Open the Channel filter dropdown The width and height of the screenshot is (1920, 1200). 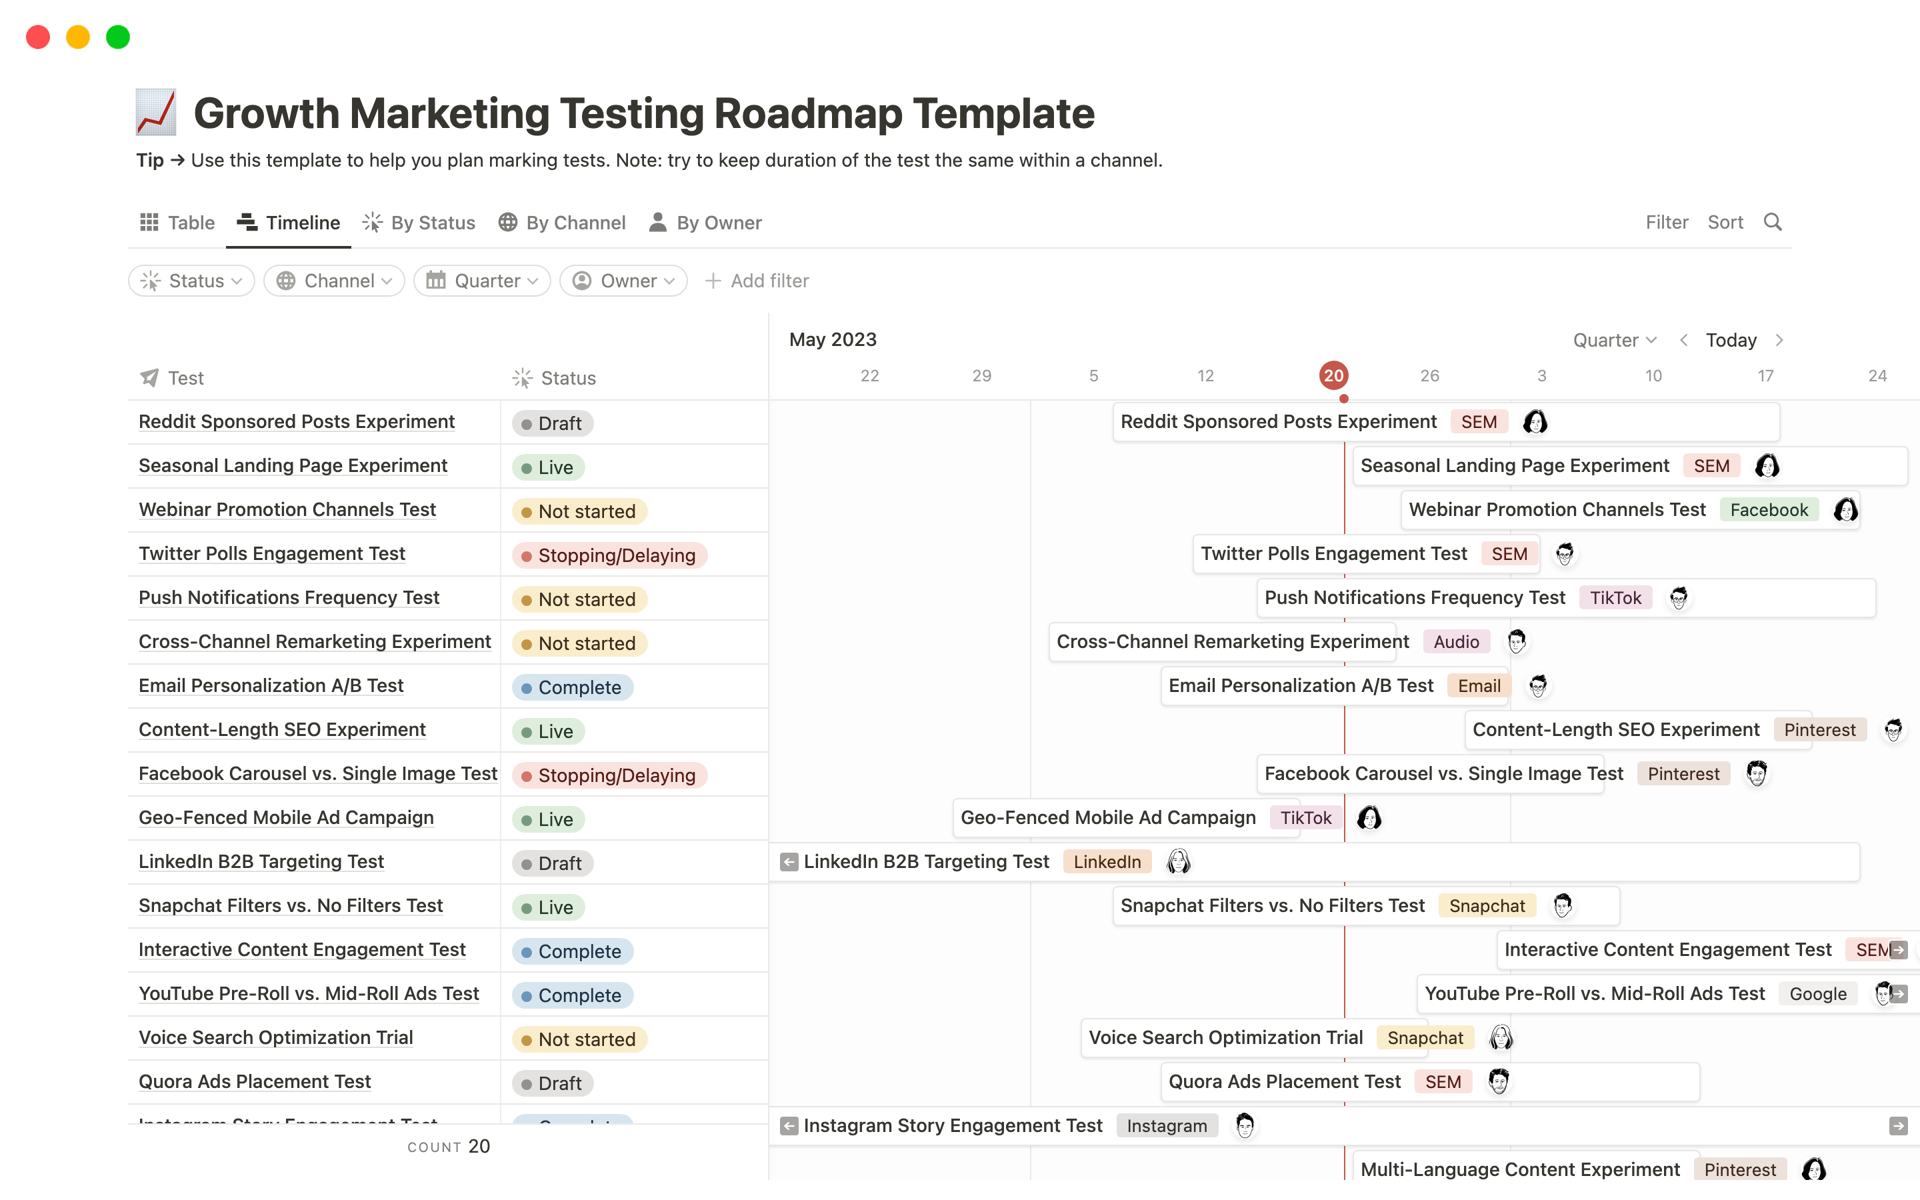[334, 281]
